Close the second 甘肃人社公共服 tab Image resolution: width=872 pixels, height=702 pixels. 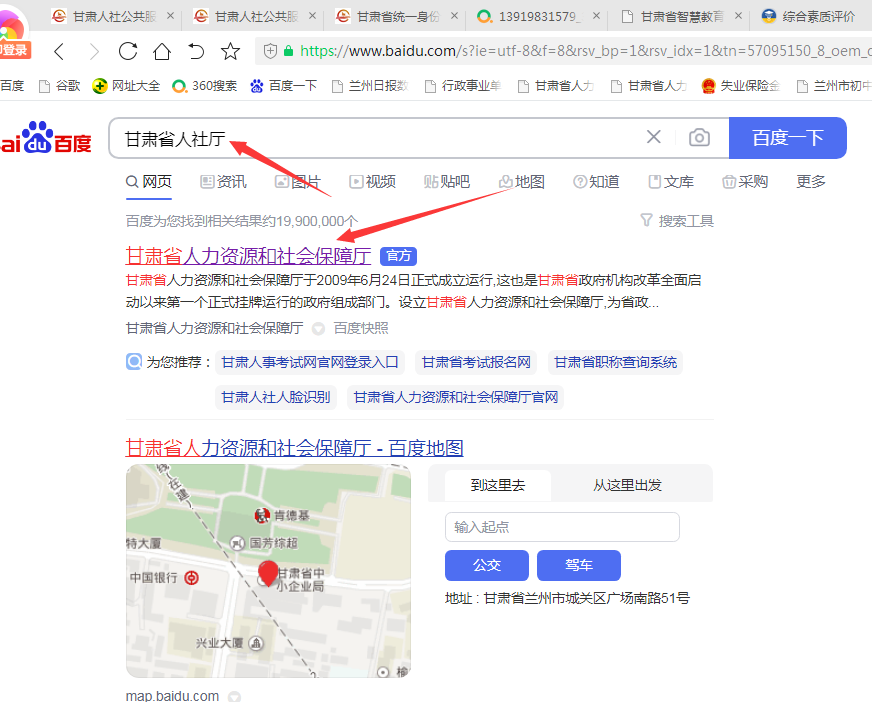tap(312, 16)
